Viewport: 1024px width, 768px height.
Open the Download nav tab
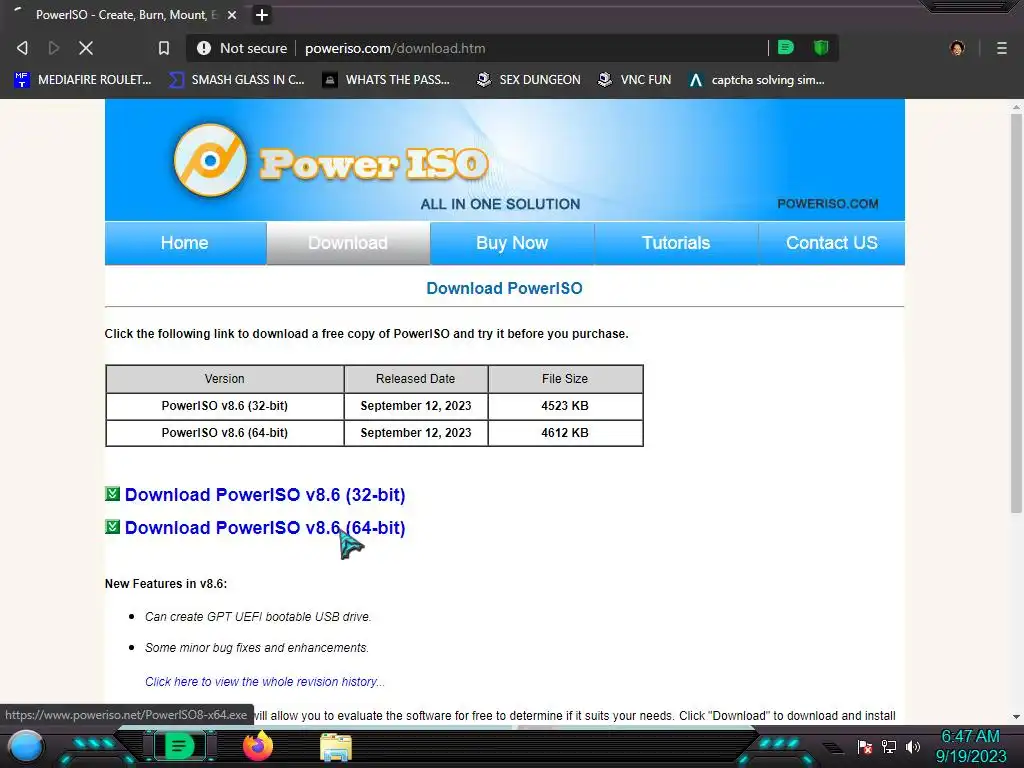coord(348,243)
